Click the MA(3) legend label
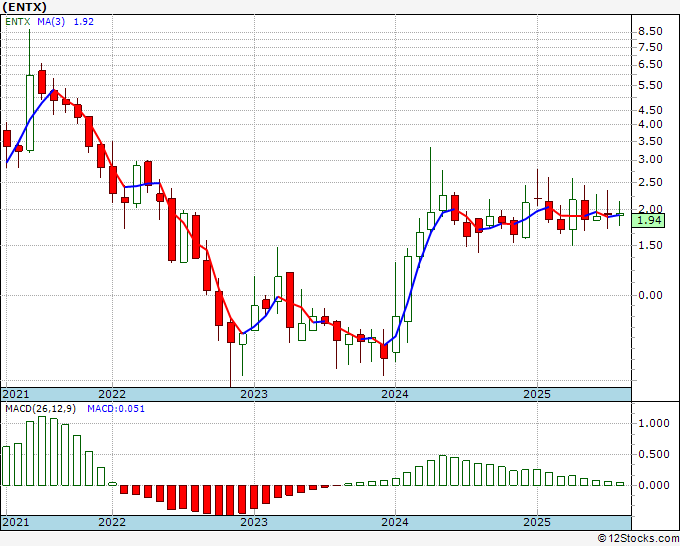 point(51,22)
